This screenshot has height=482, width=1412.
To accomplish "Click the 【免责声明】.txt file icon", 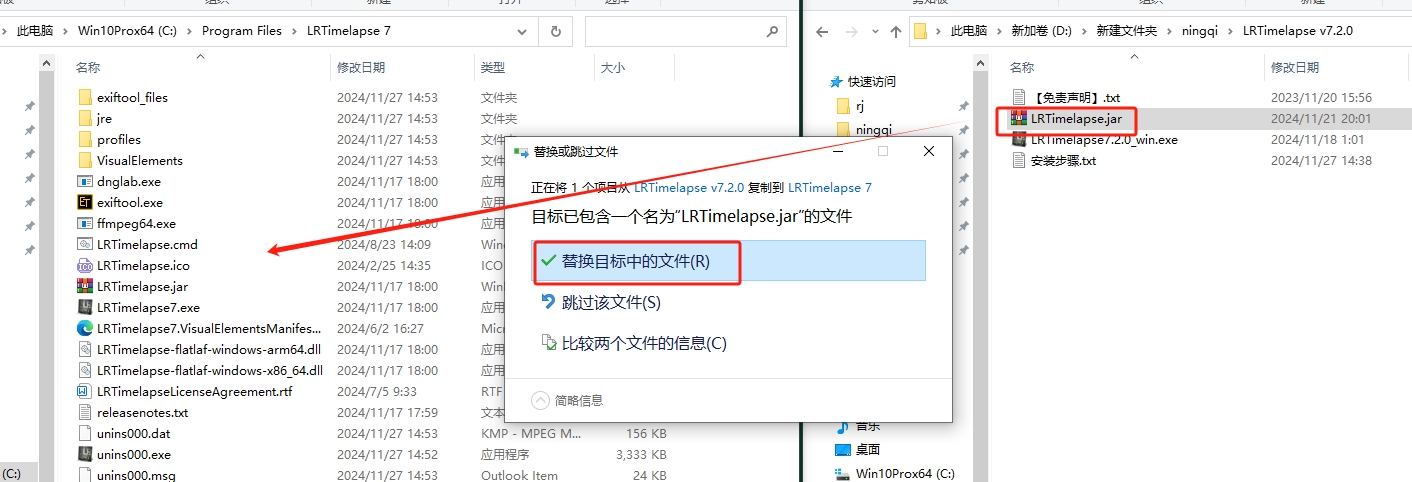I will [x=1019, y=97].
